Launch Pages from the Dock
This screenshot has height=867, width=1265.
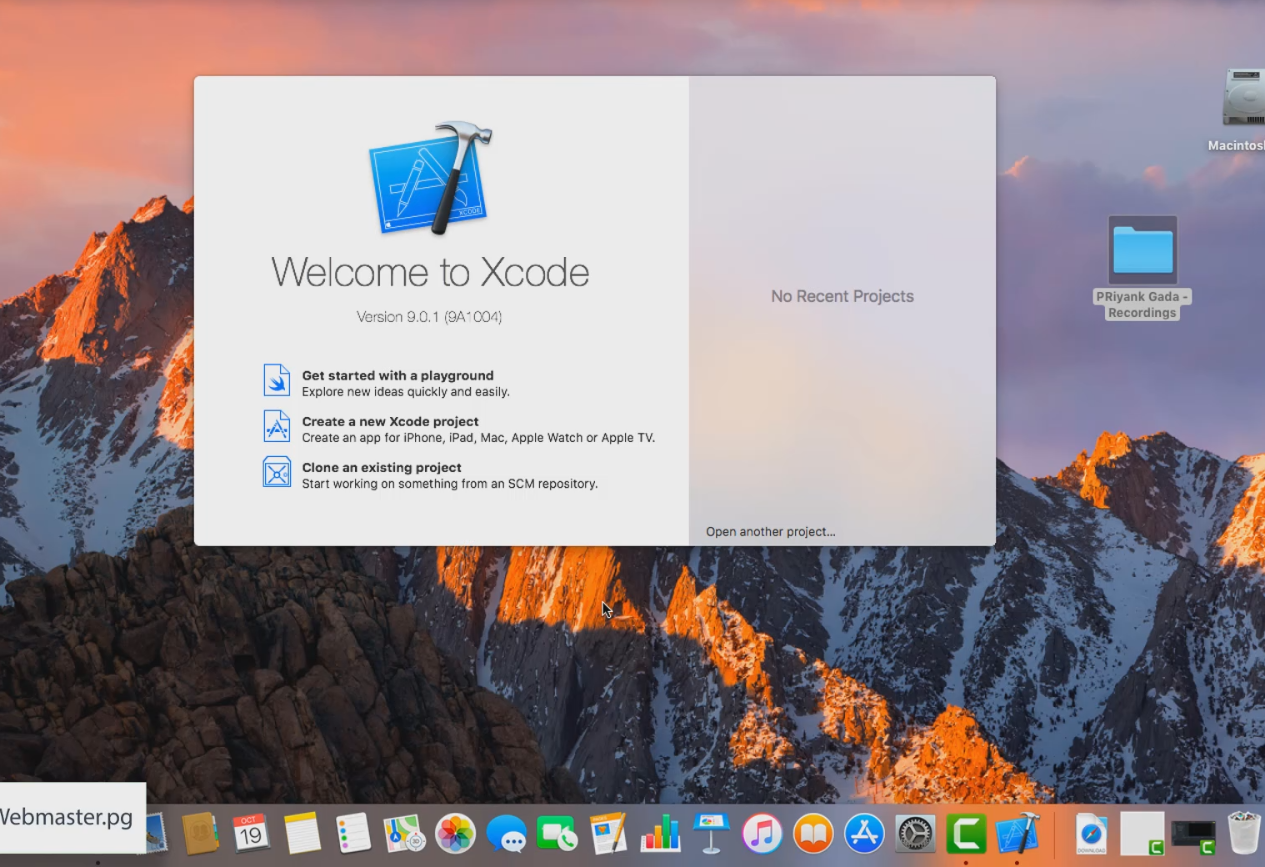(608, 833)
